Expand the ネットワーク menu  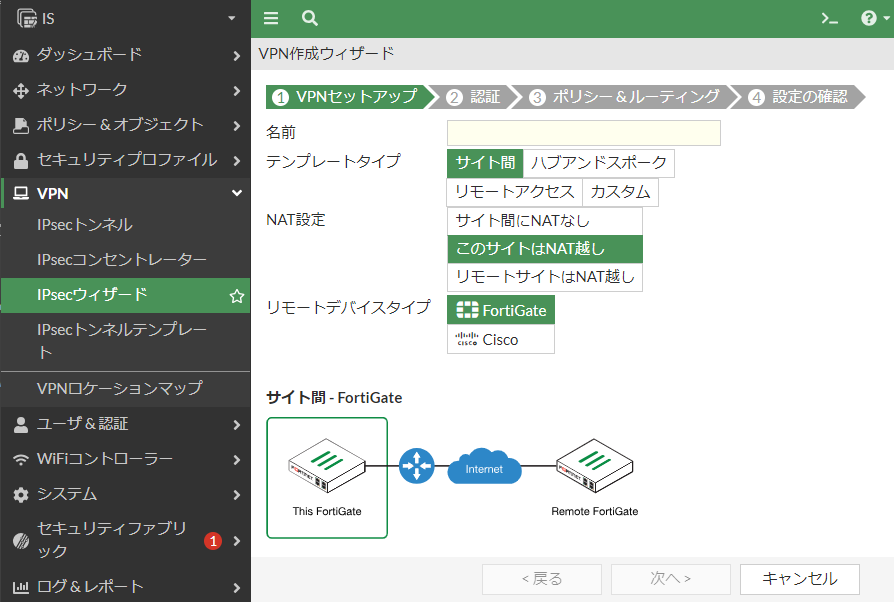coord(125,90)
